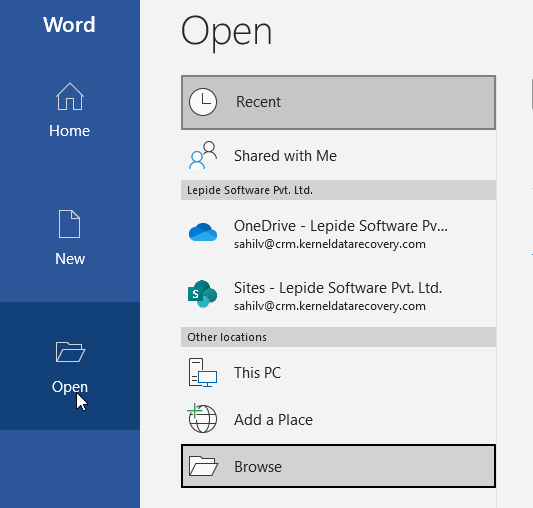Click the Browse folder icon

203,466
